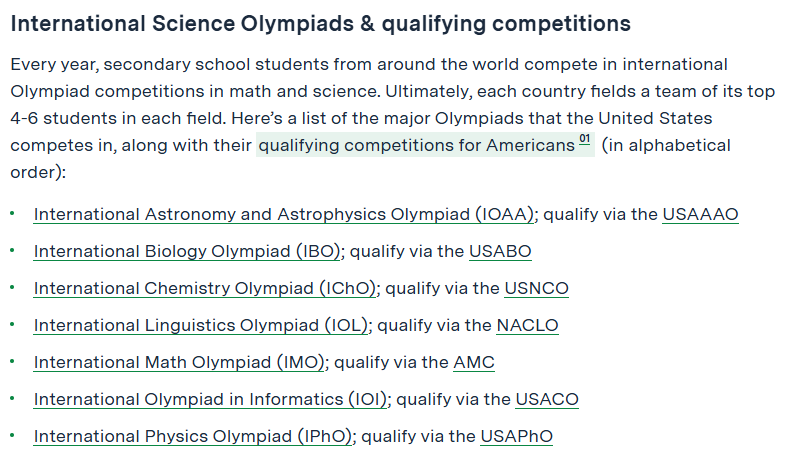Follow the USABO link
The image size is (790, 467).
click(500, 251)
